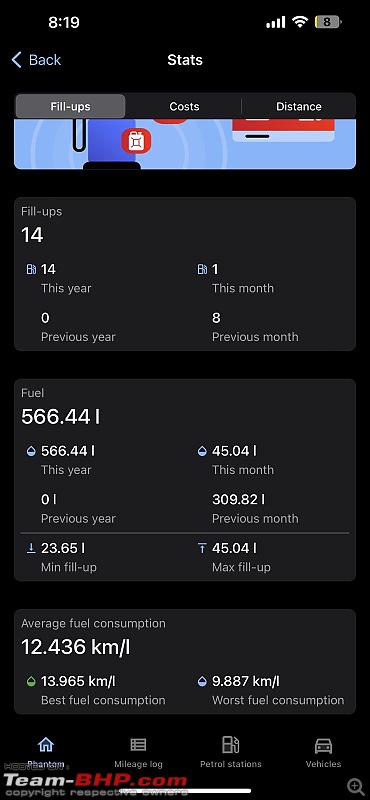Tap the Min fill-up down-arrow icon
The width and height of the screenshot is (370, 800).
tap(31, 548)
